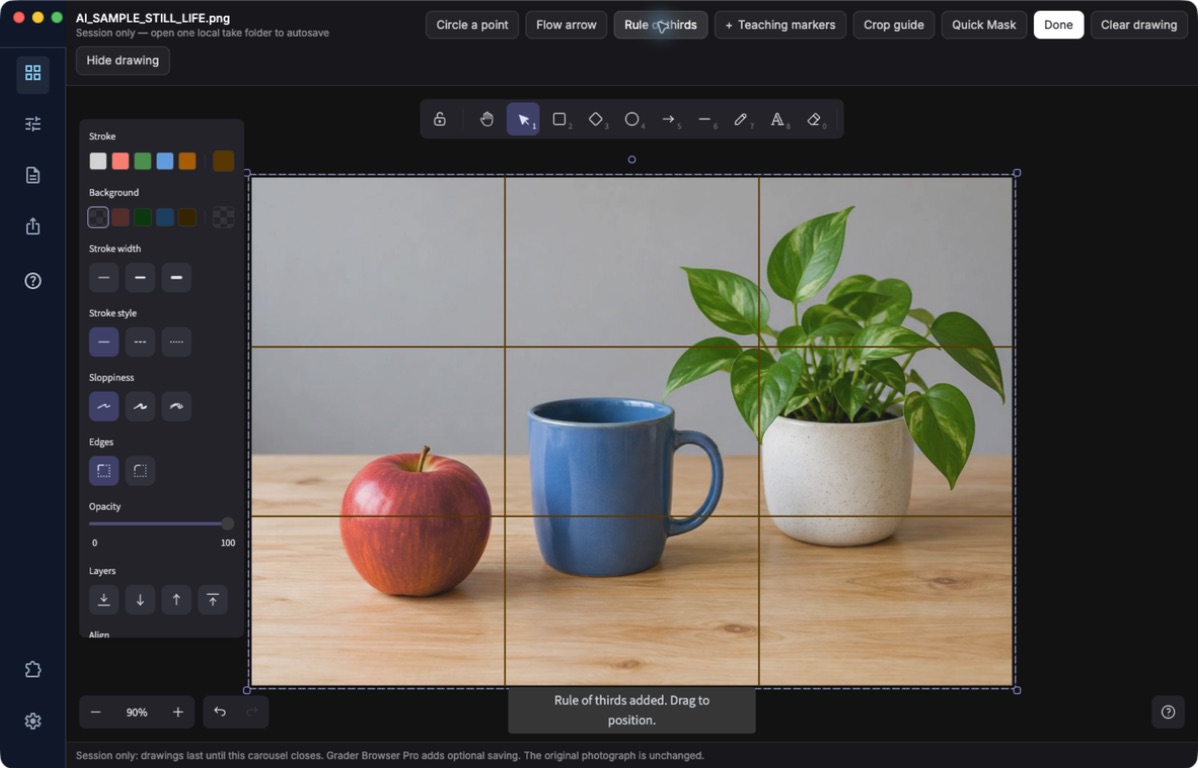Set stroke style to solid

(x=104, y=342)
